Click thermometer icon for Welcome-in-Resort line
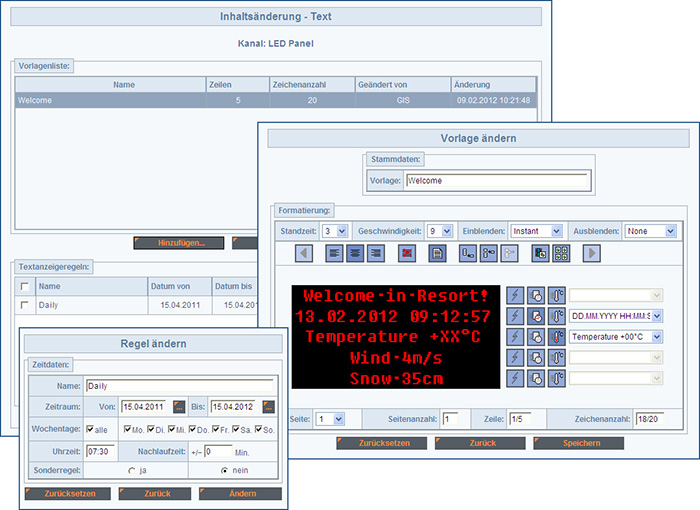700x510 pixels. tap(557, 295)
